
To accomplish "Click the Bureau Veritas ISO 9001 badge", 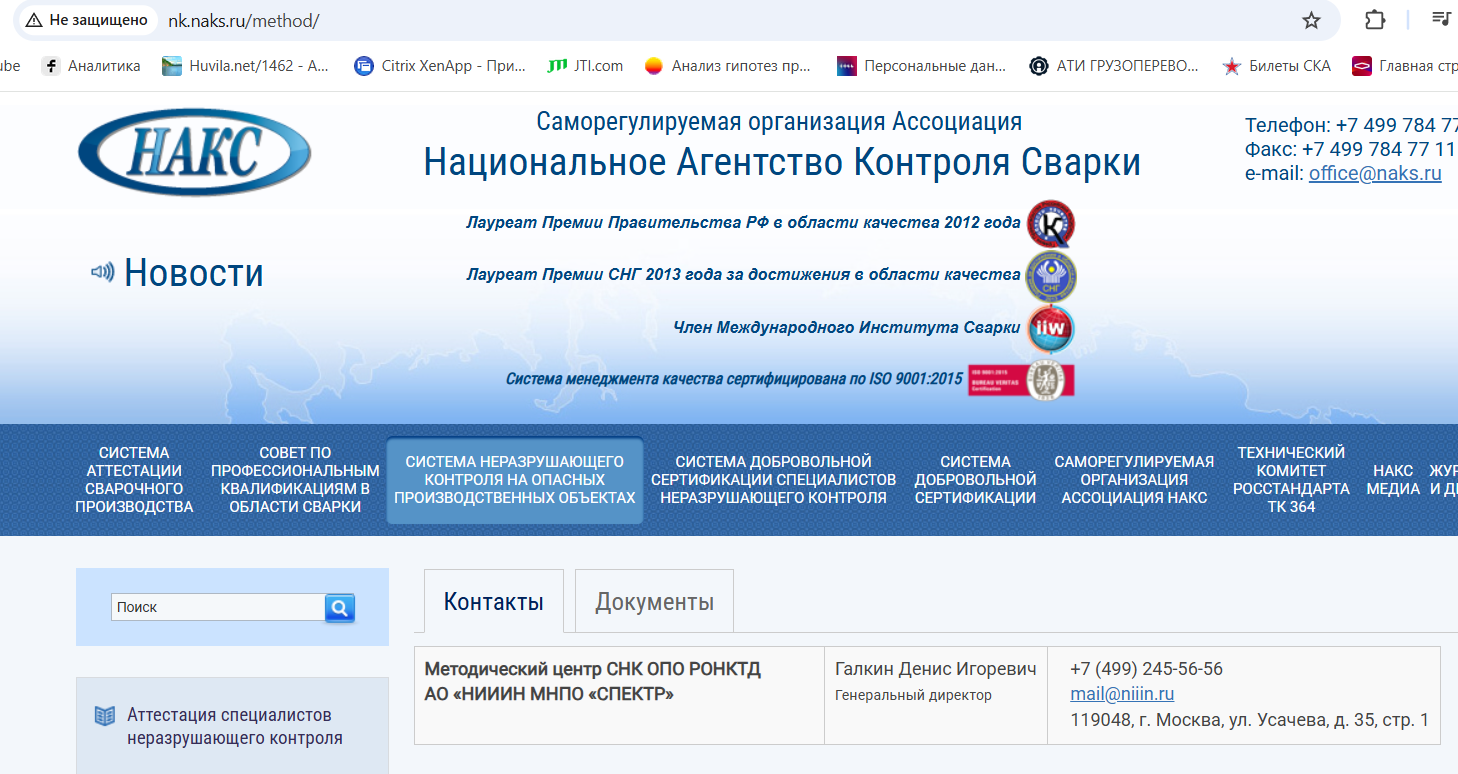I will (1021, 380).
